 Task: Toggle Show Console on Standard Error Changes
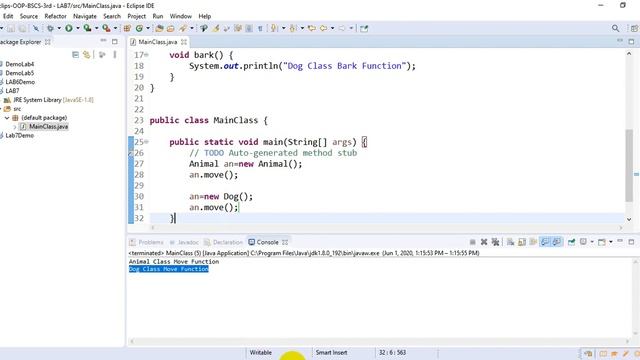pos(557,242)
